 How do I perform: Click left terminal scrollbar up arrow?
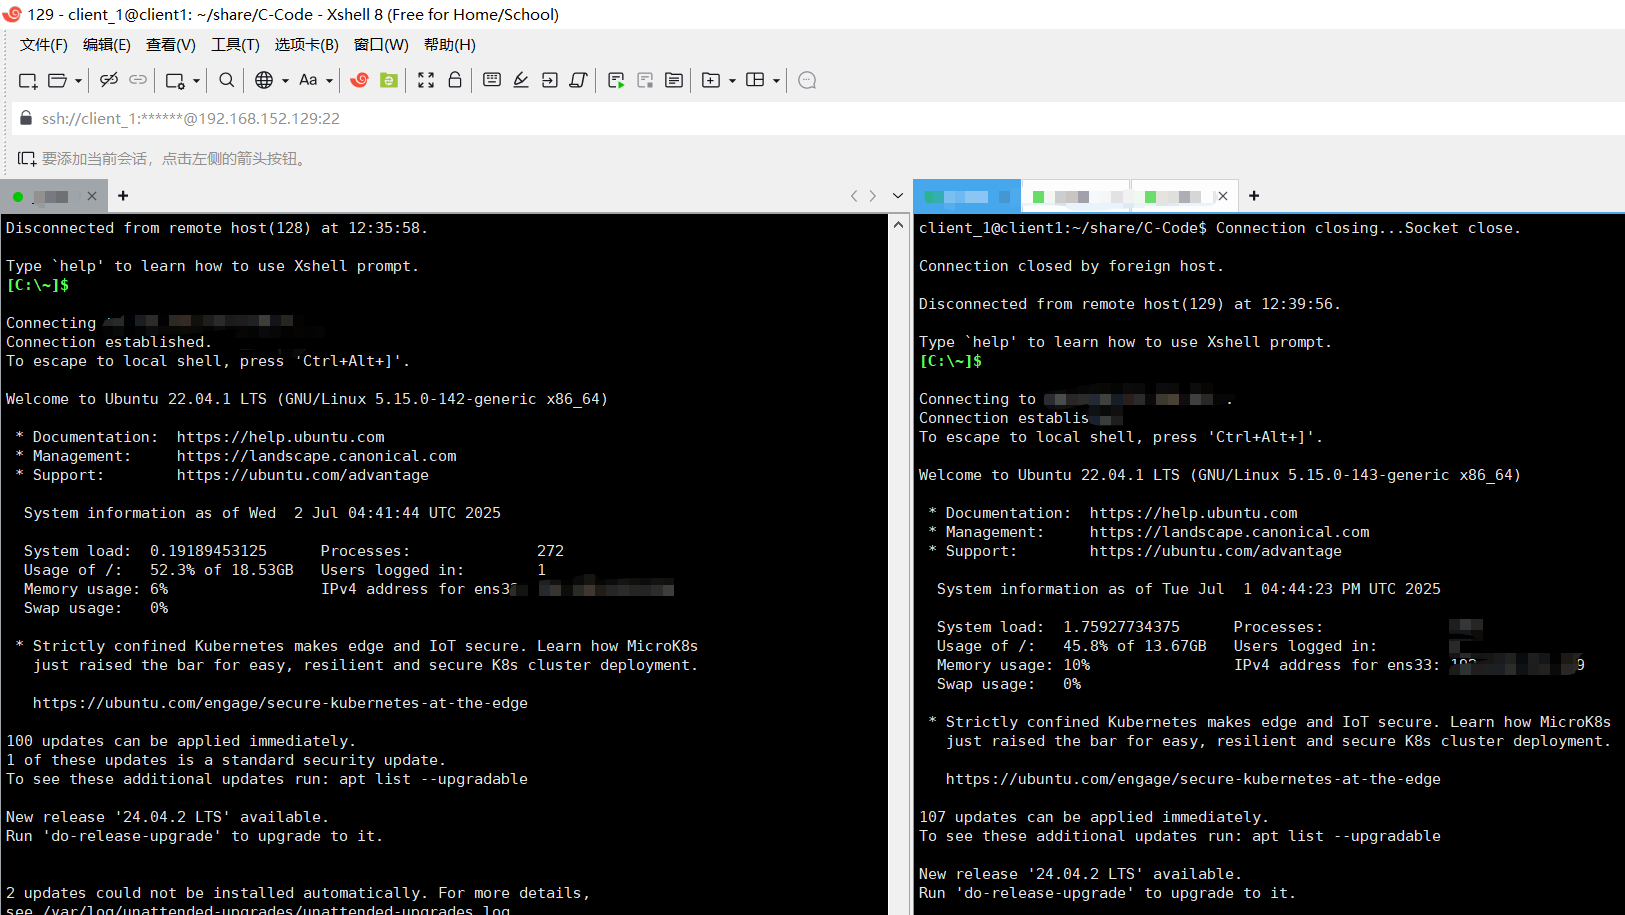tap(898, 225)
